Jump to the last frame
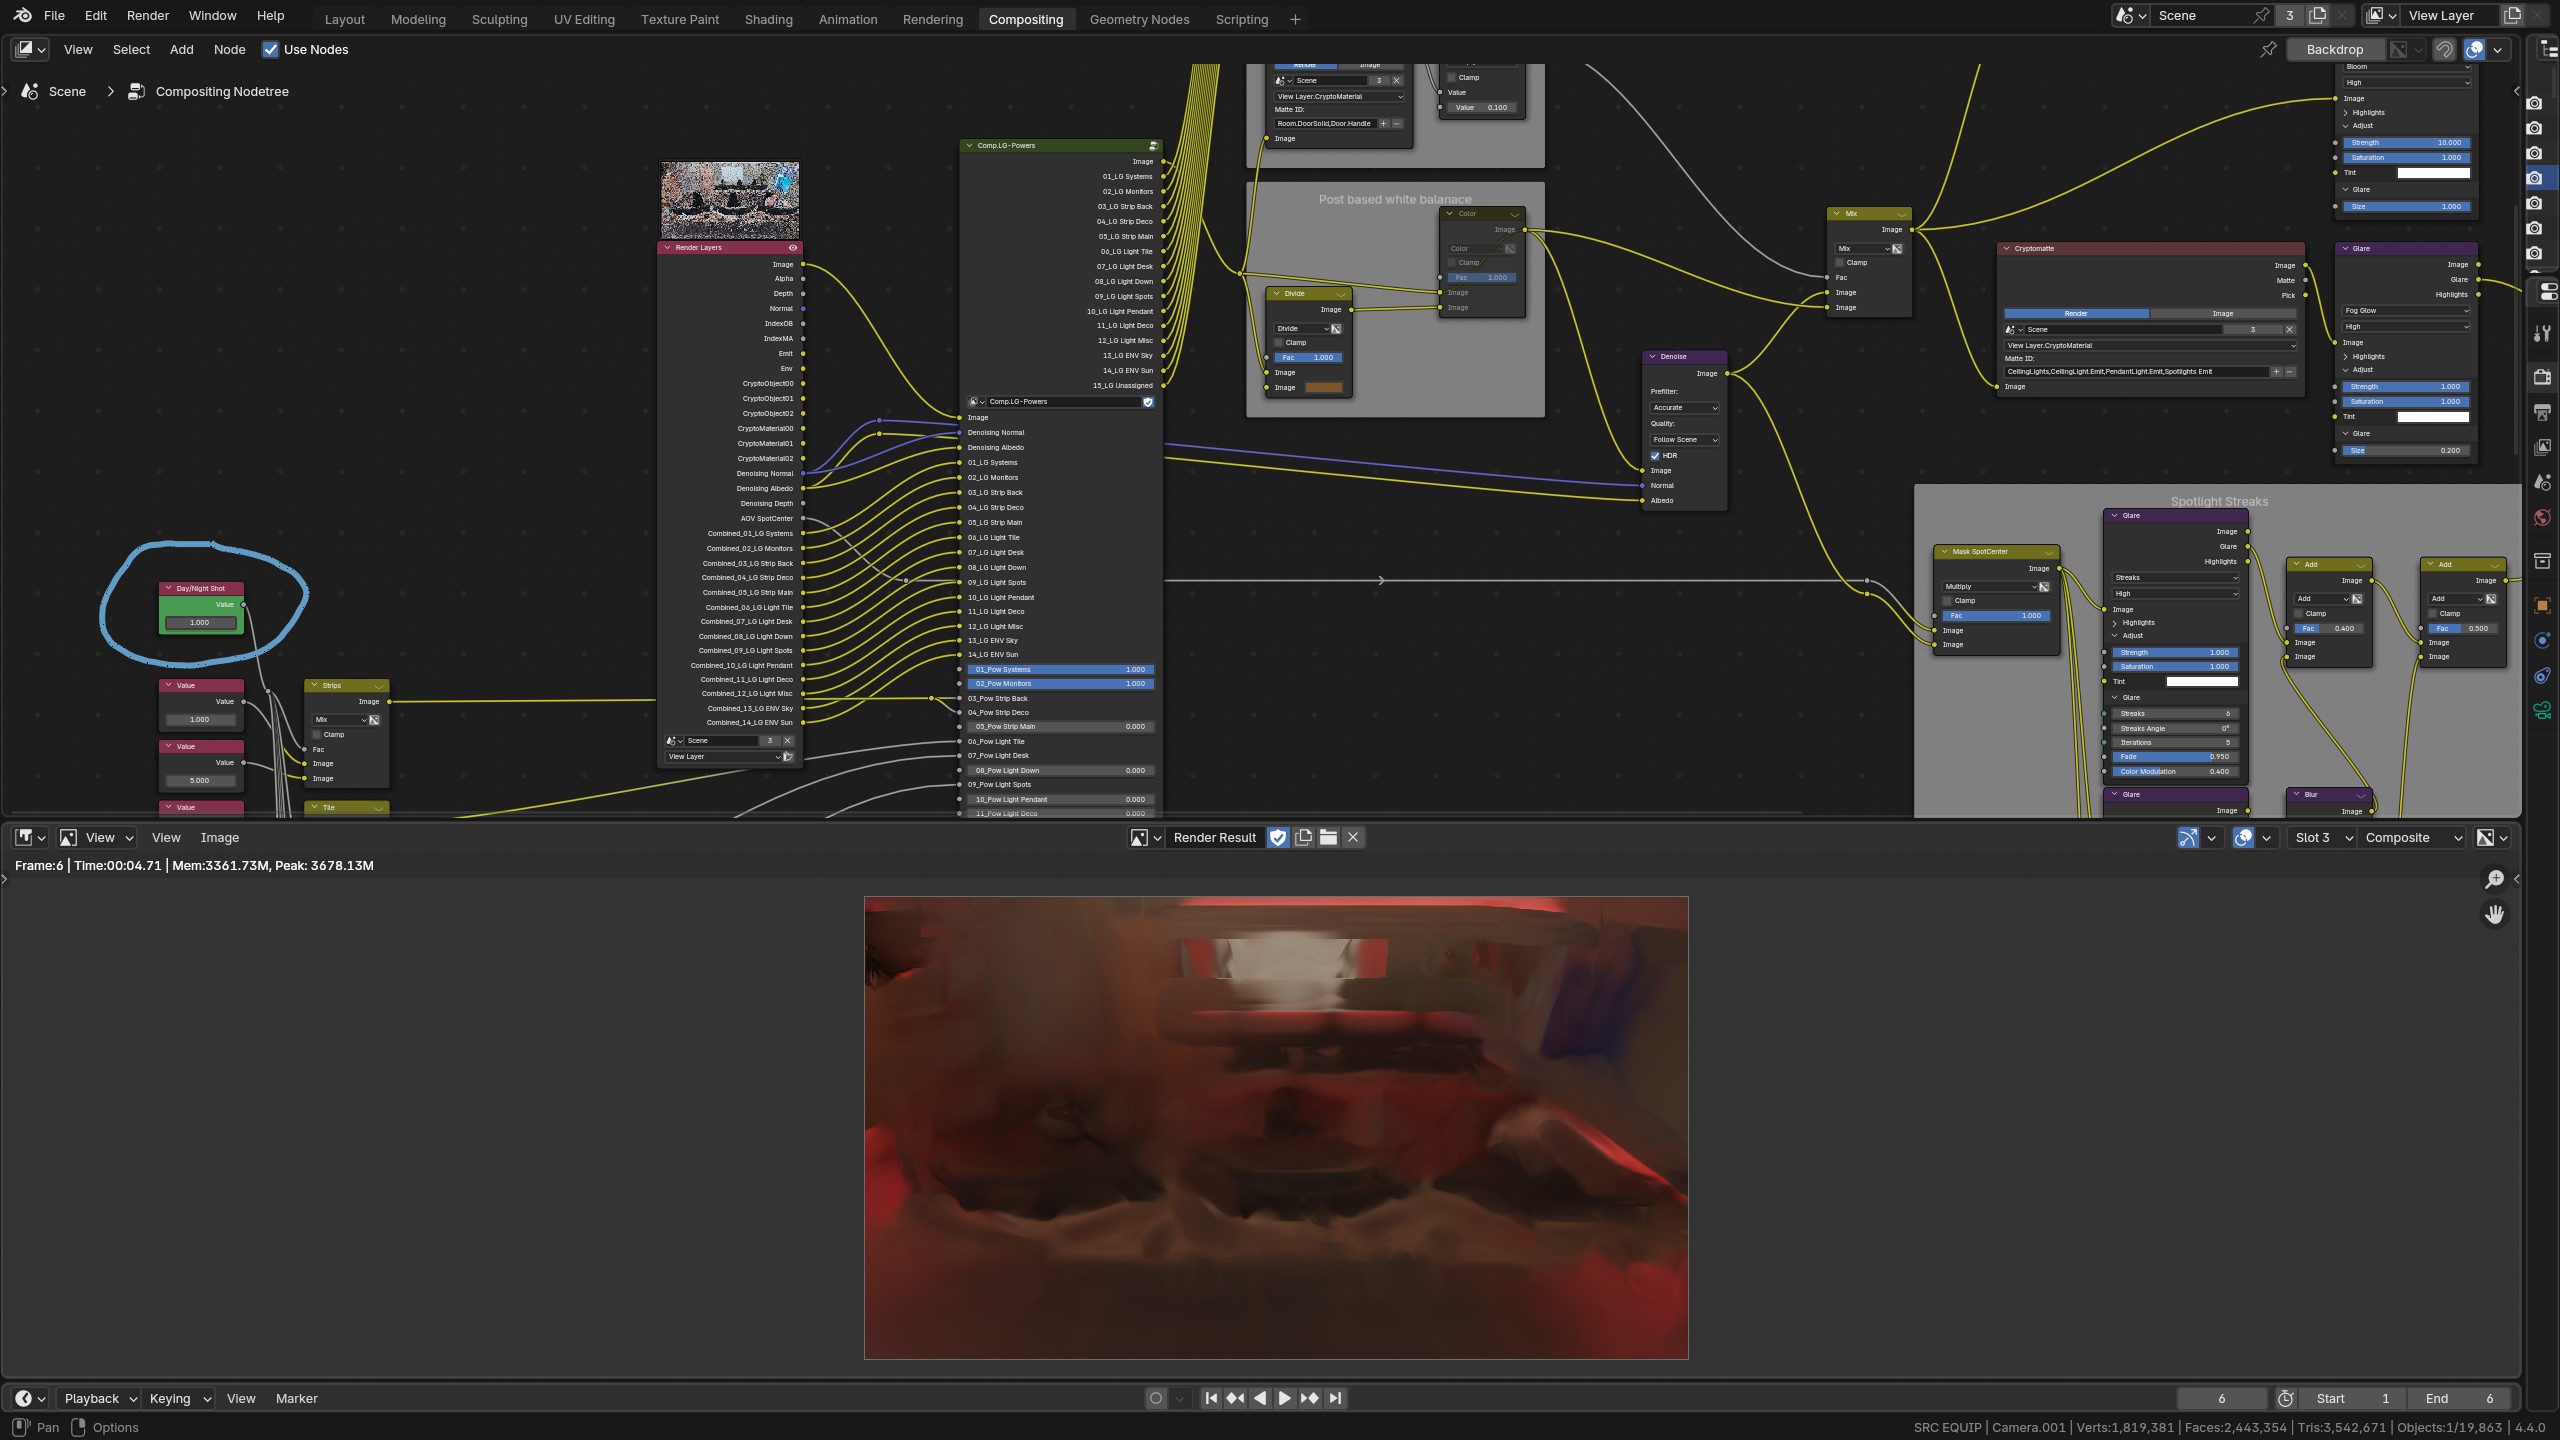 pos(1335,1399)
